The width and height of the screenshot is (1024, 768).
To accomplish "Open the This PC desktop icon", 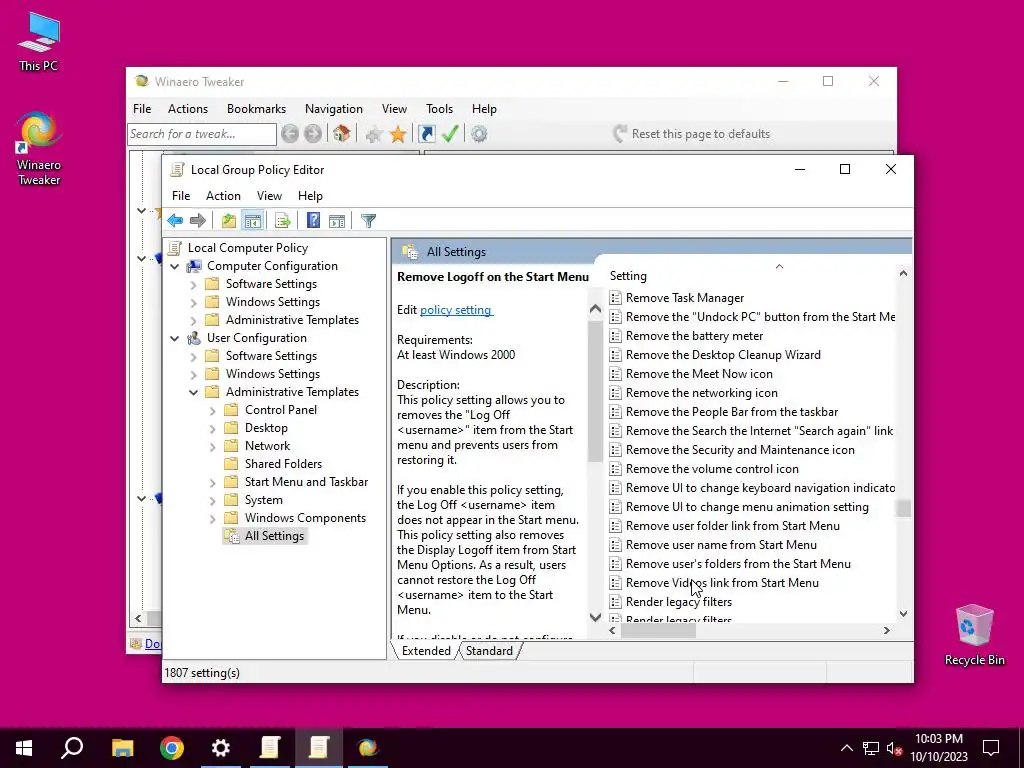I will coord(38,41).
